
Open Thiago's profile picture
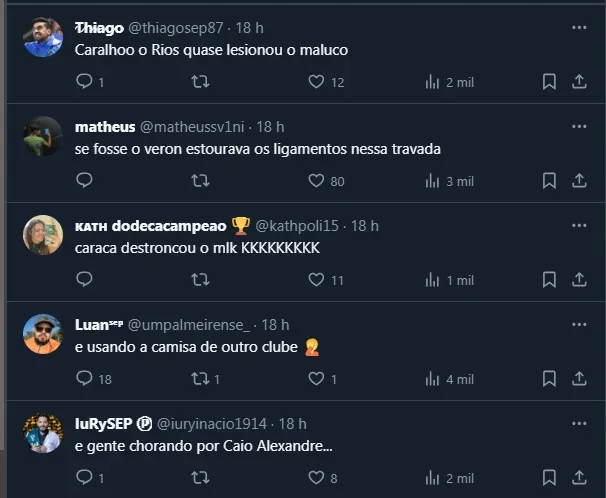coord(43,37)
